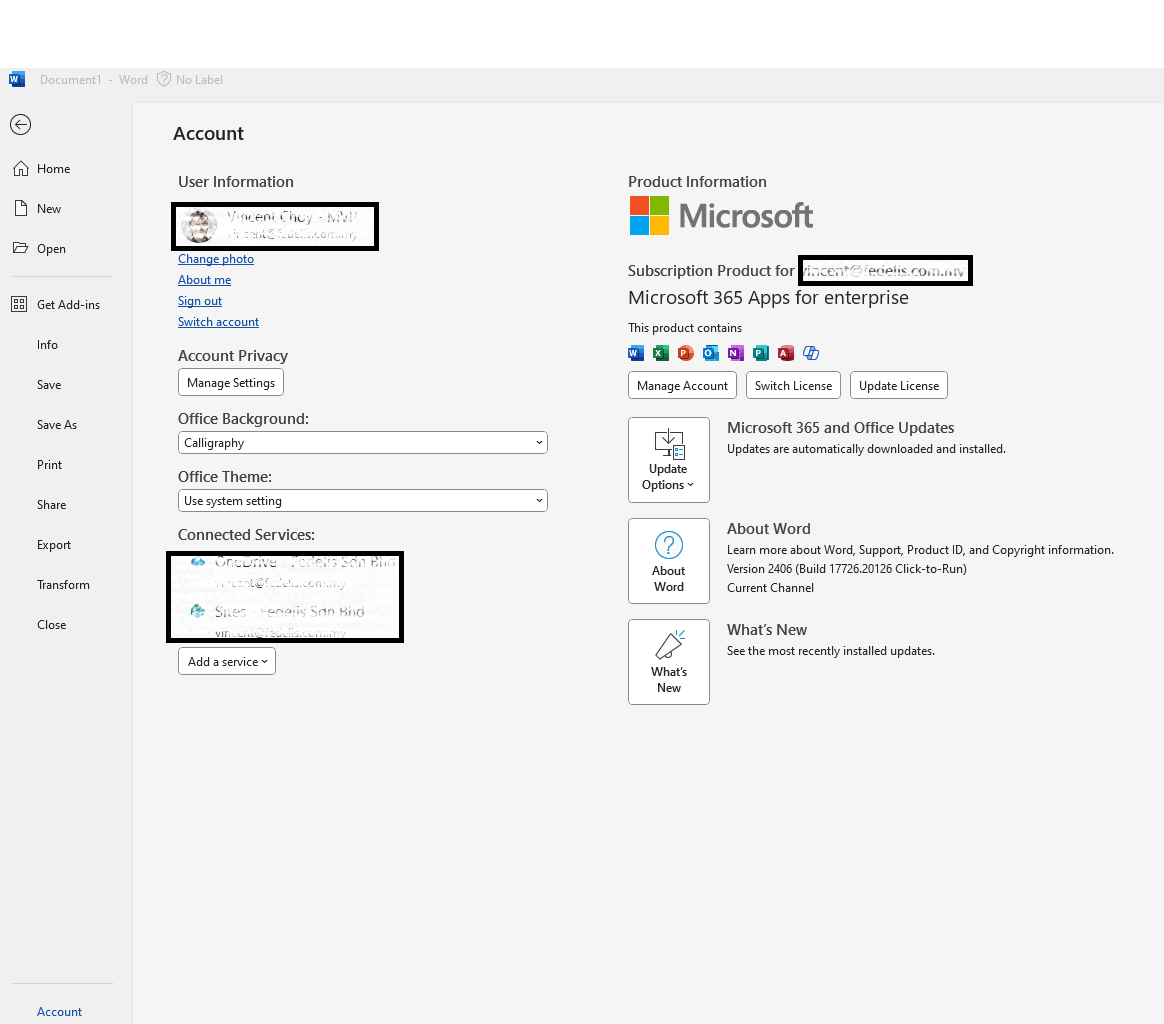Click the About Word button
1164x1024 pixels.
point(669,561)
